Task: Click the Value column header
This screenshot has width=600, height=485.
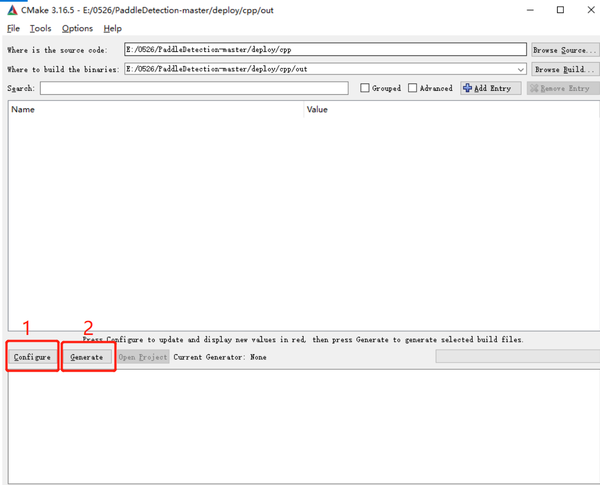Action: coord(452,110)
